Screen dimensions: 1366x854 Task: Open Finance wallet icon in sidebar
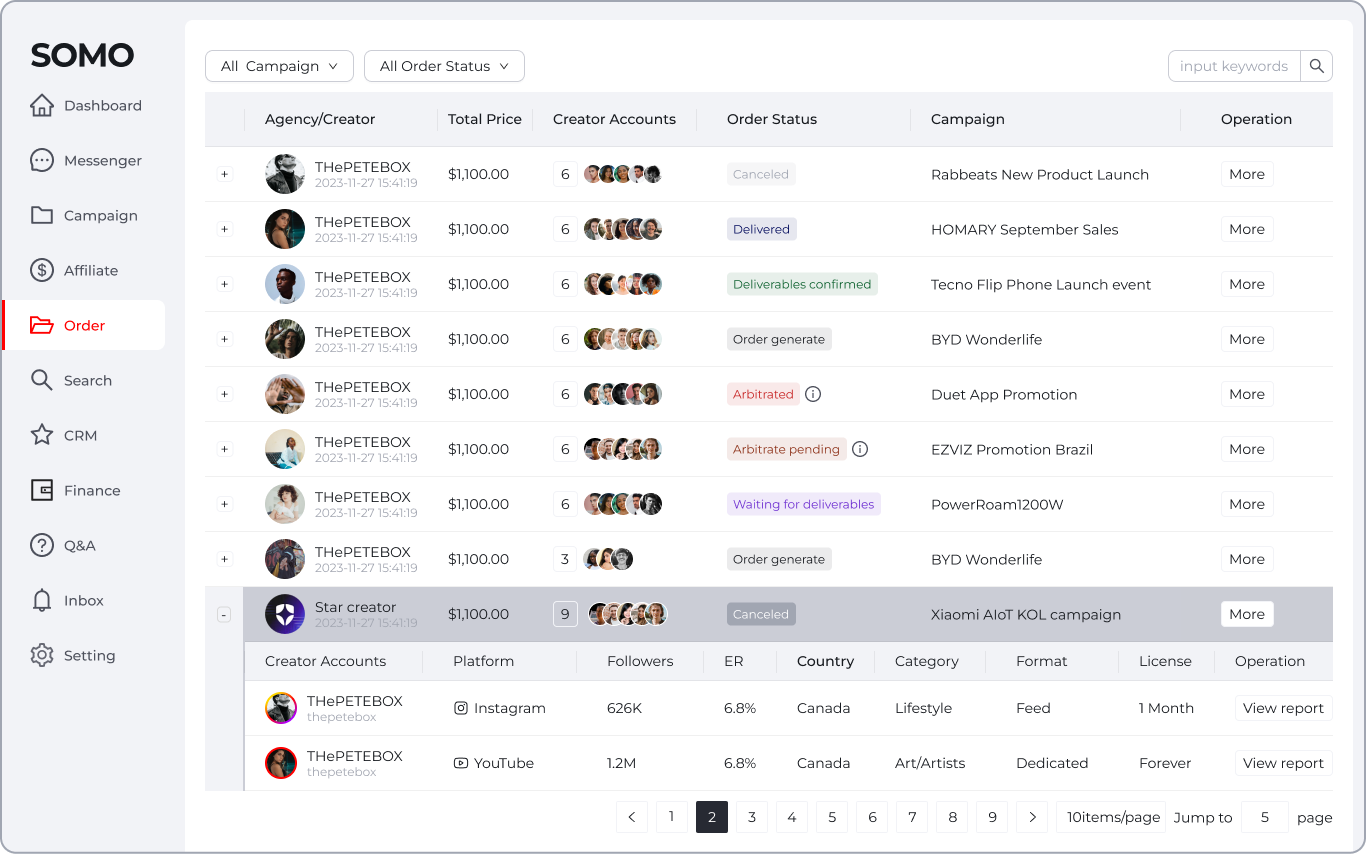tap(42, 490)
